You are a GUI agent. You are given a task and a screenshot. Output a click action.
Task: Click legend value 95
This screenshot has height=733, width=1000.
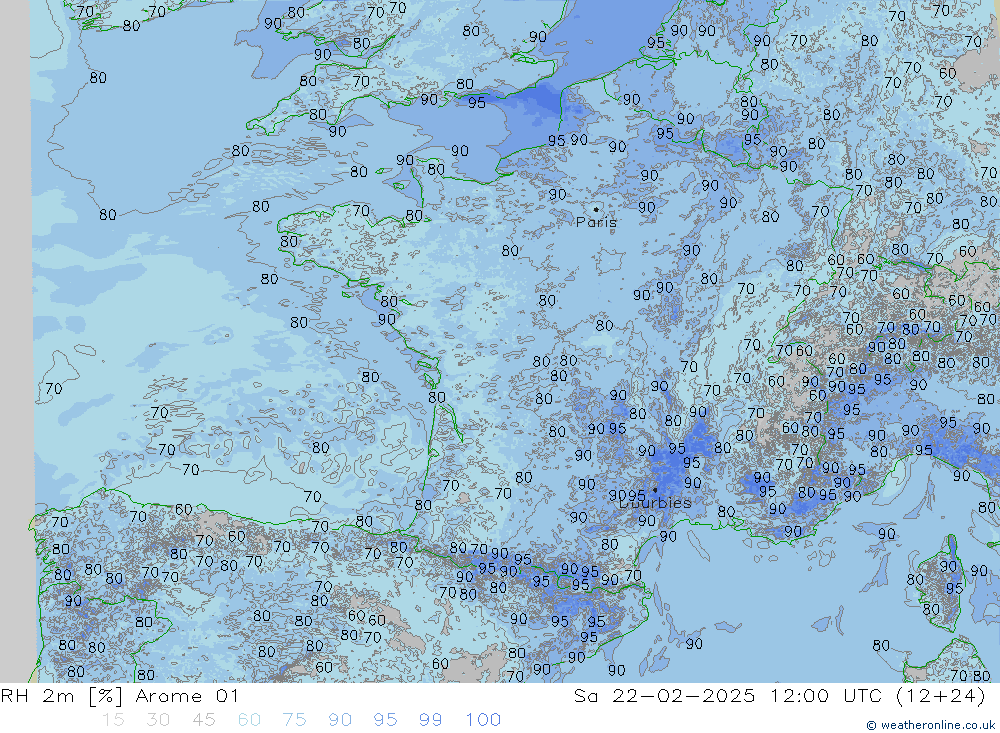(385, 720)
